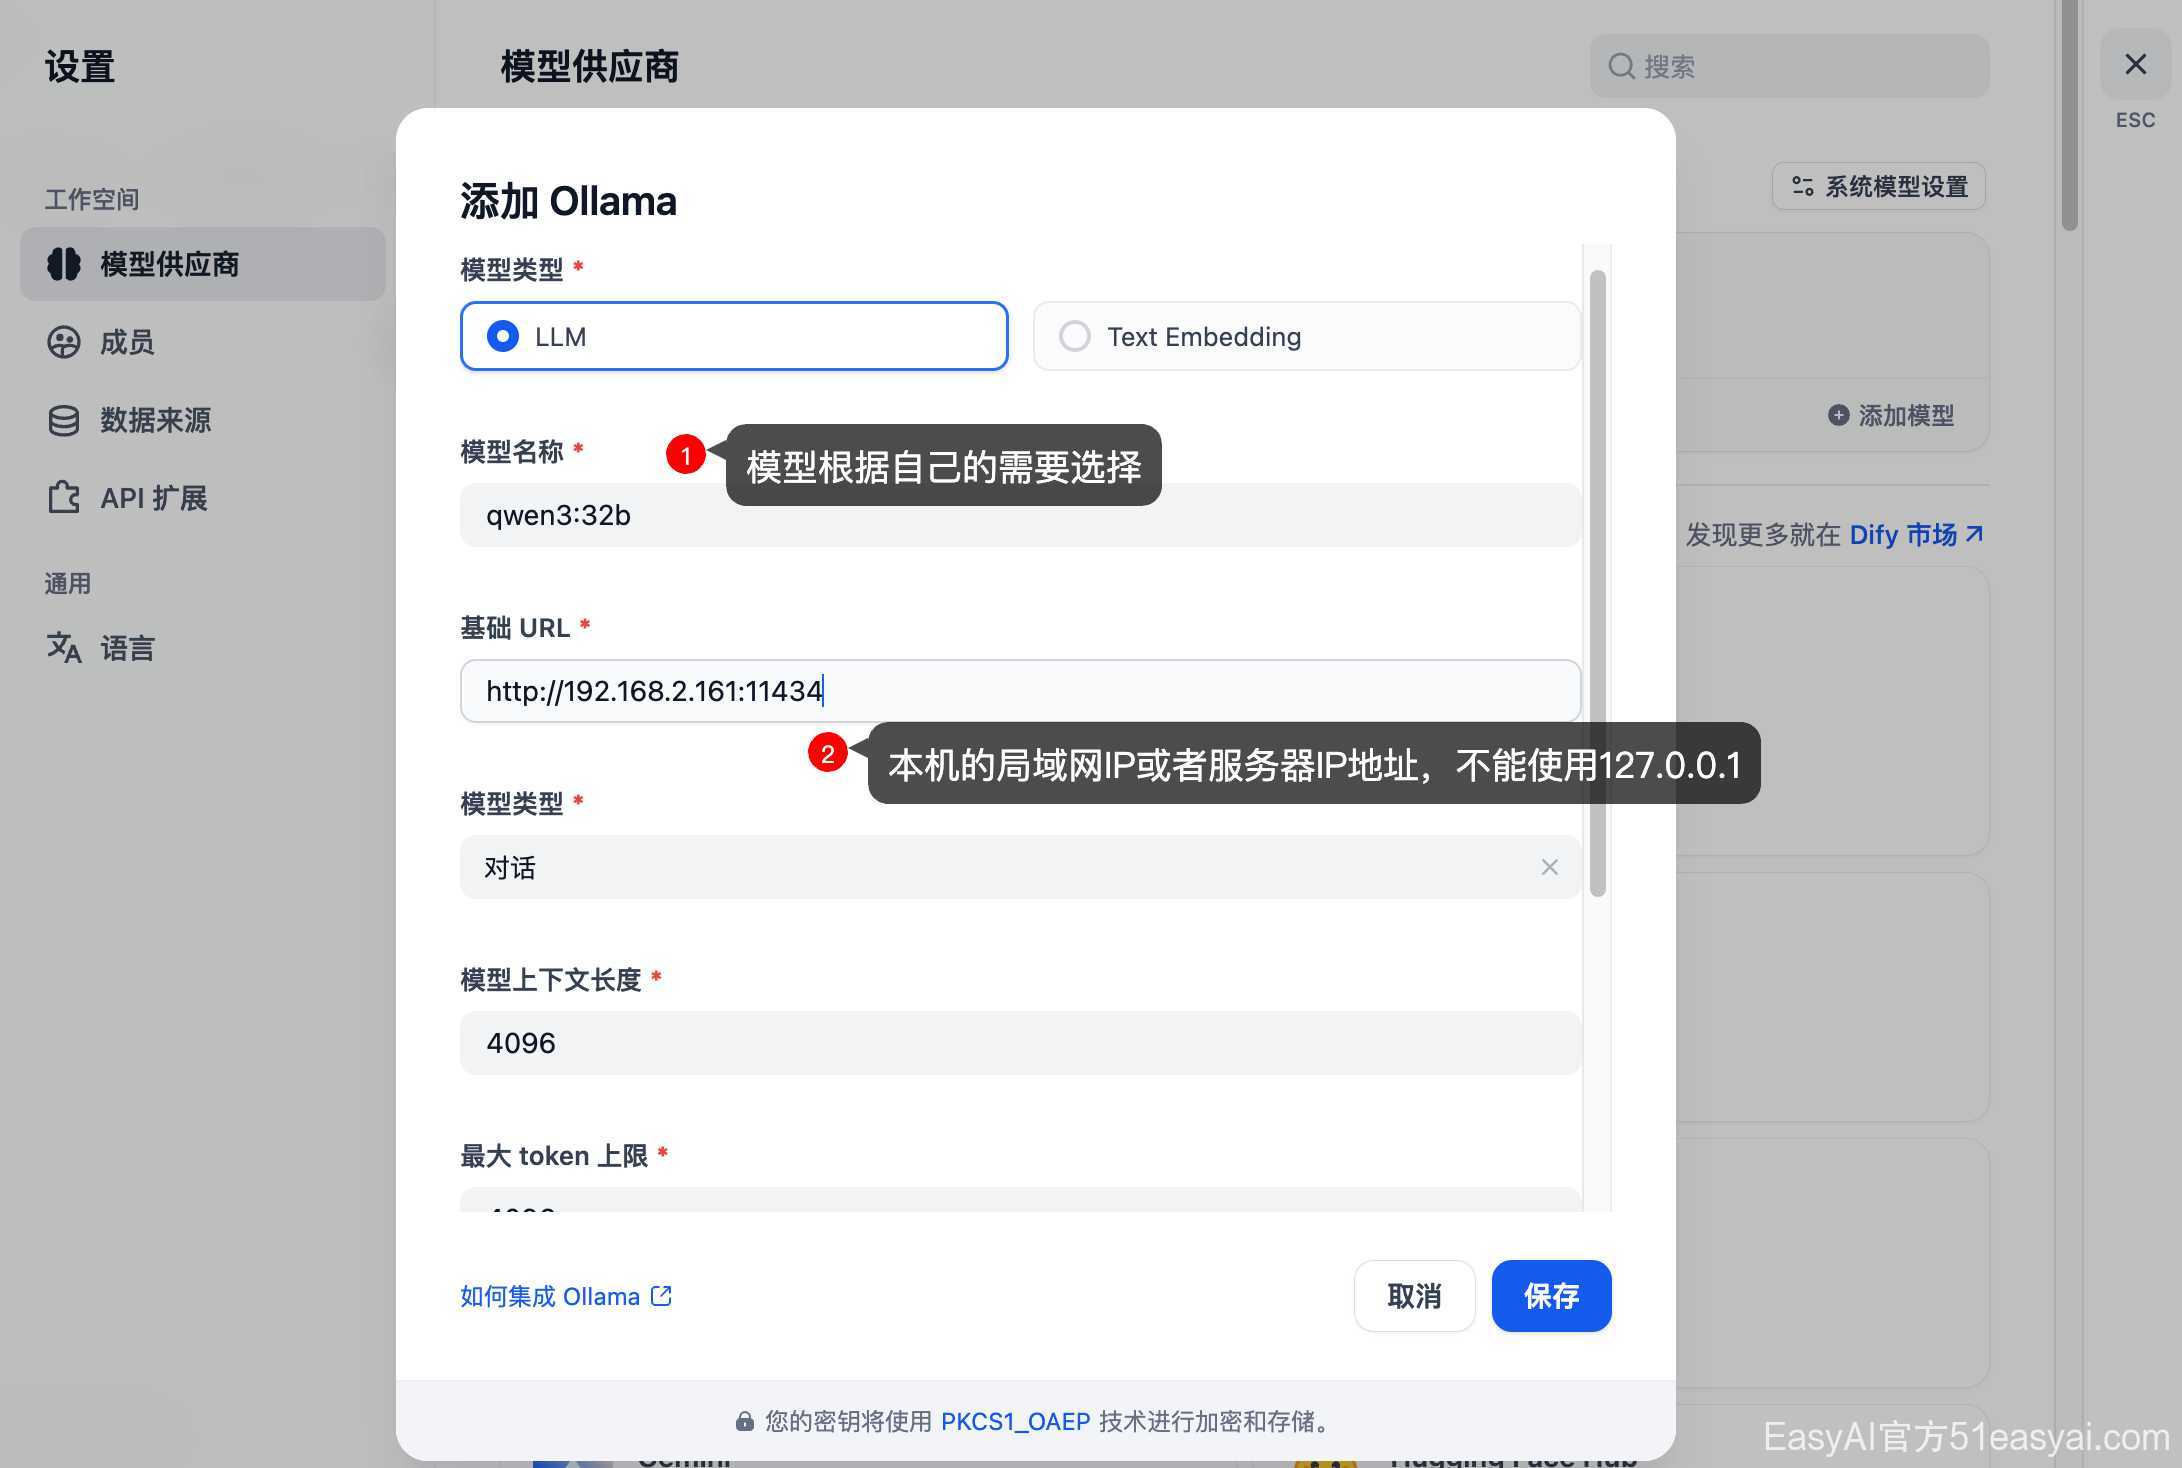Click the 添加模型 button
Image resolution: width=2182 pixels, height=1468 pixels.
coord(1890,415)
